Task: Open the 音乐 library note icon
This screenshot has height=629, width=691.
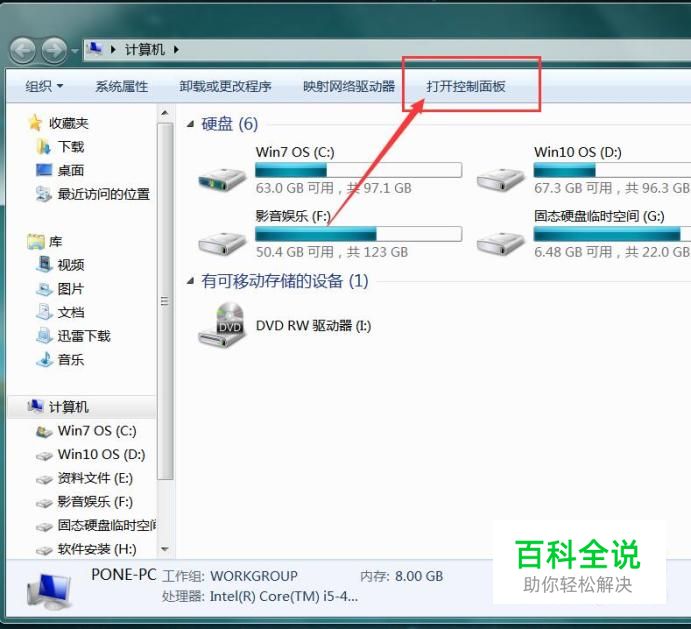Action: tap(44, 360)
